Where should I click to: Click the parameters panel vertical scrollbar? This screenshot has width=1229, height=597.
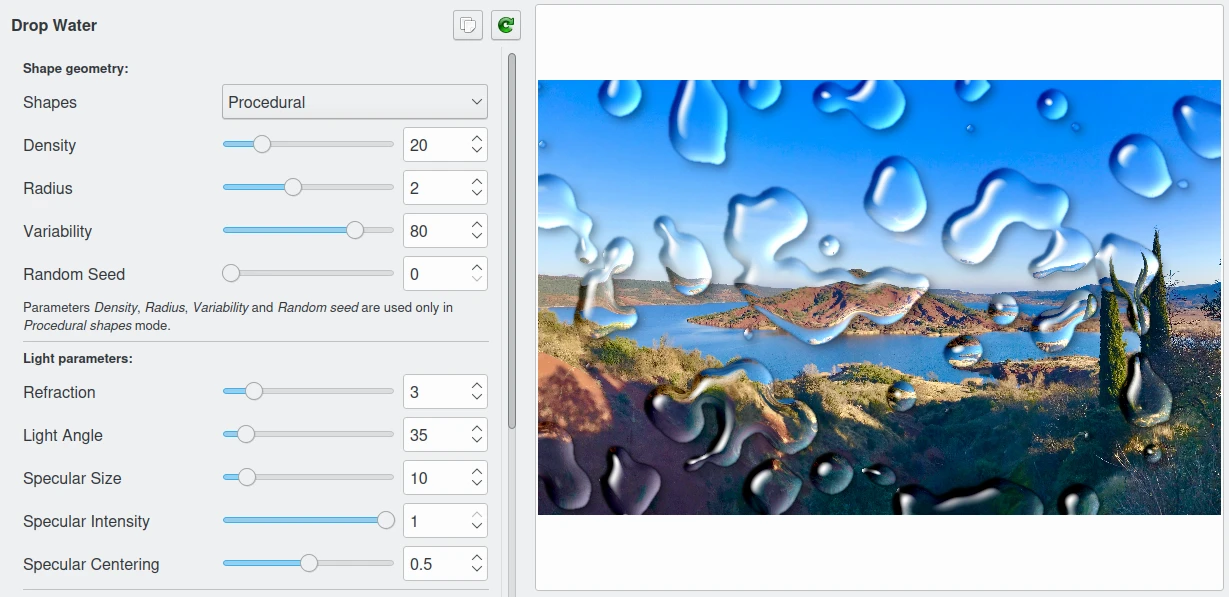[512, 241]
